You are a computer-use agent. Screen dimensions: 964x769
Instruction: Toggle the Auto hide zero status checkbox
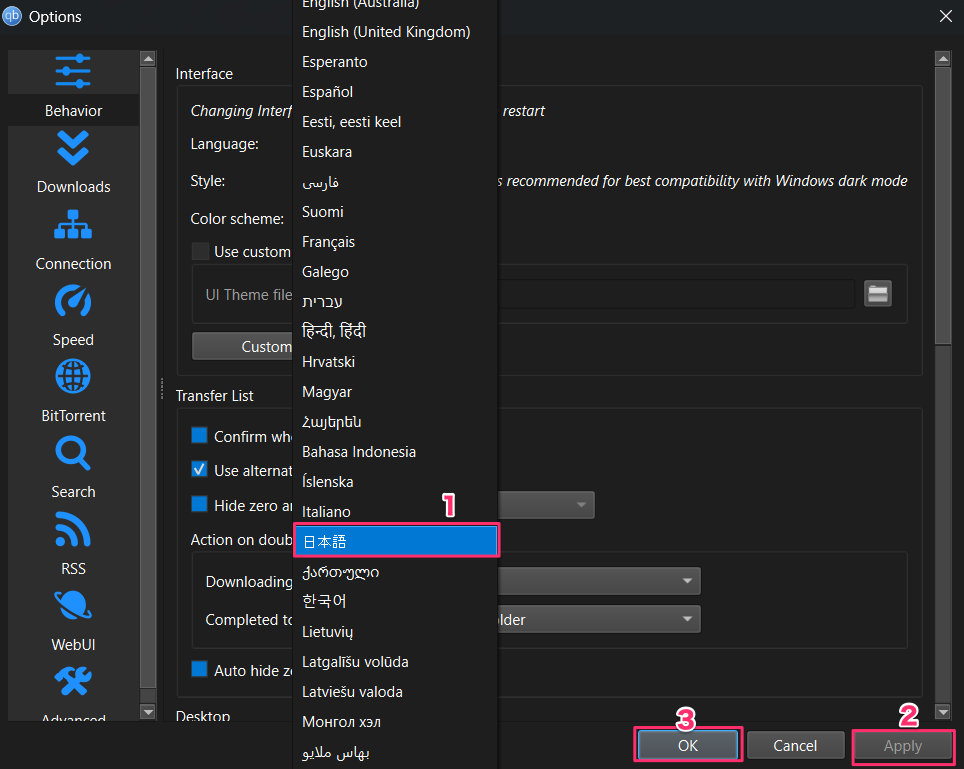pyautogui.click(x=199, y=669)
